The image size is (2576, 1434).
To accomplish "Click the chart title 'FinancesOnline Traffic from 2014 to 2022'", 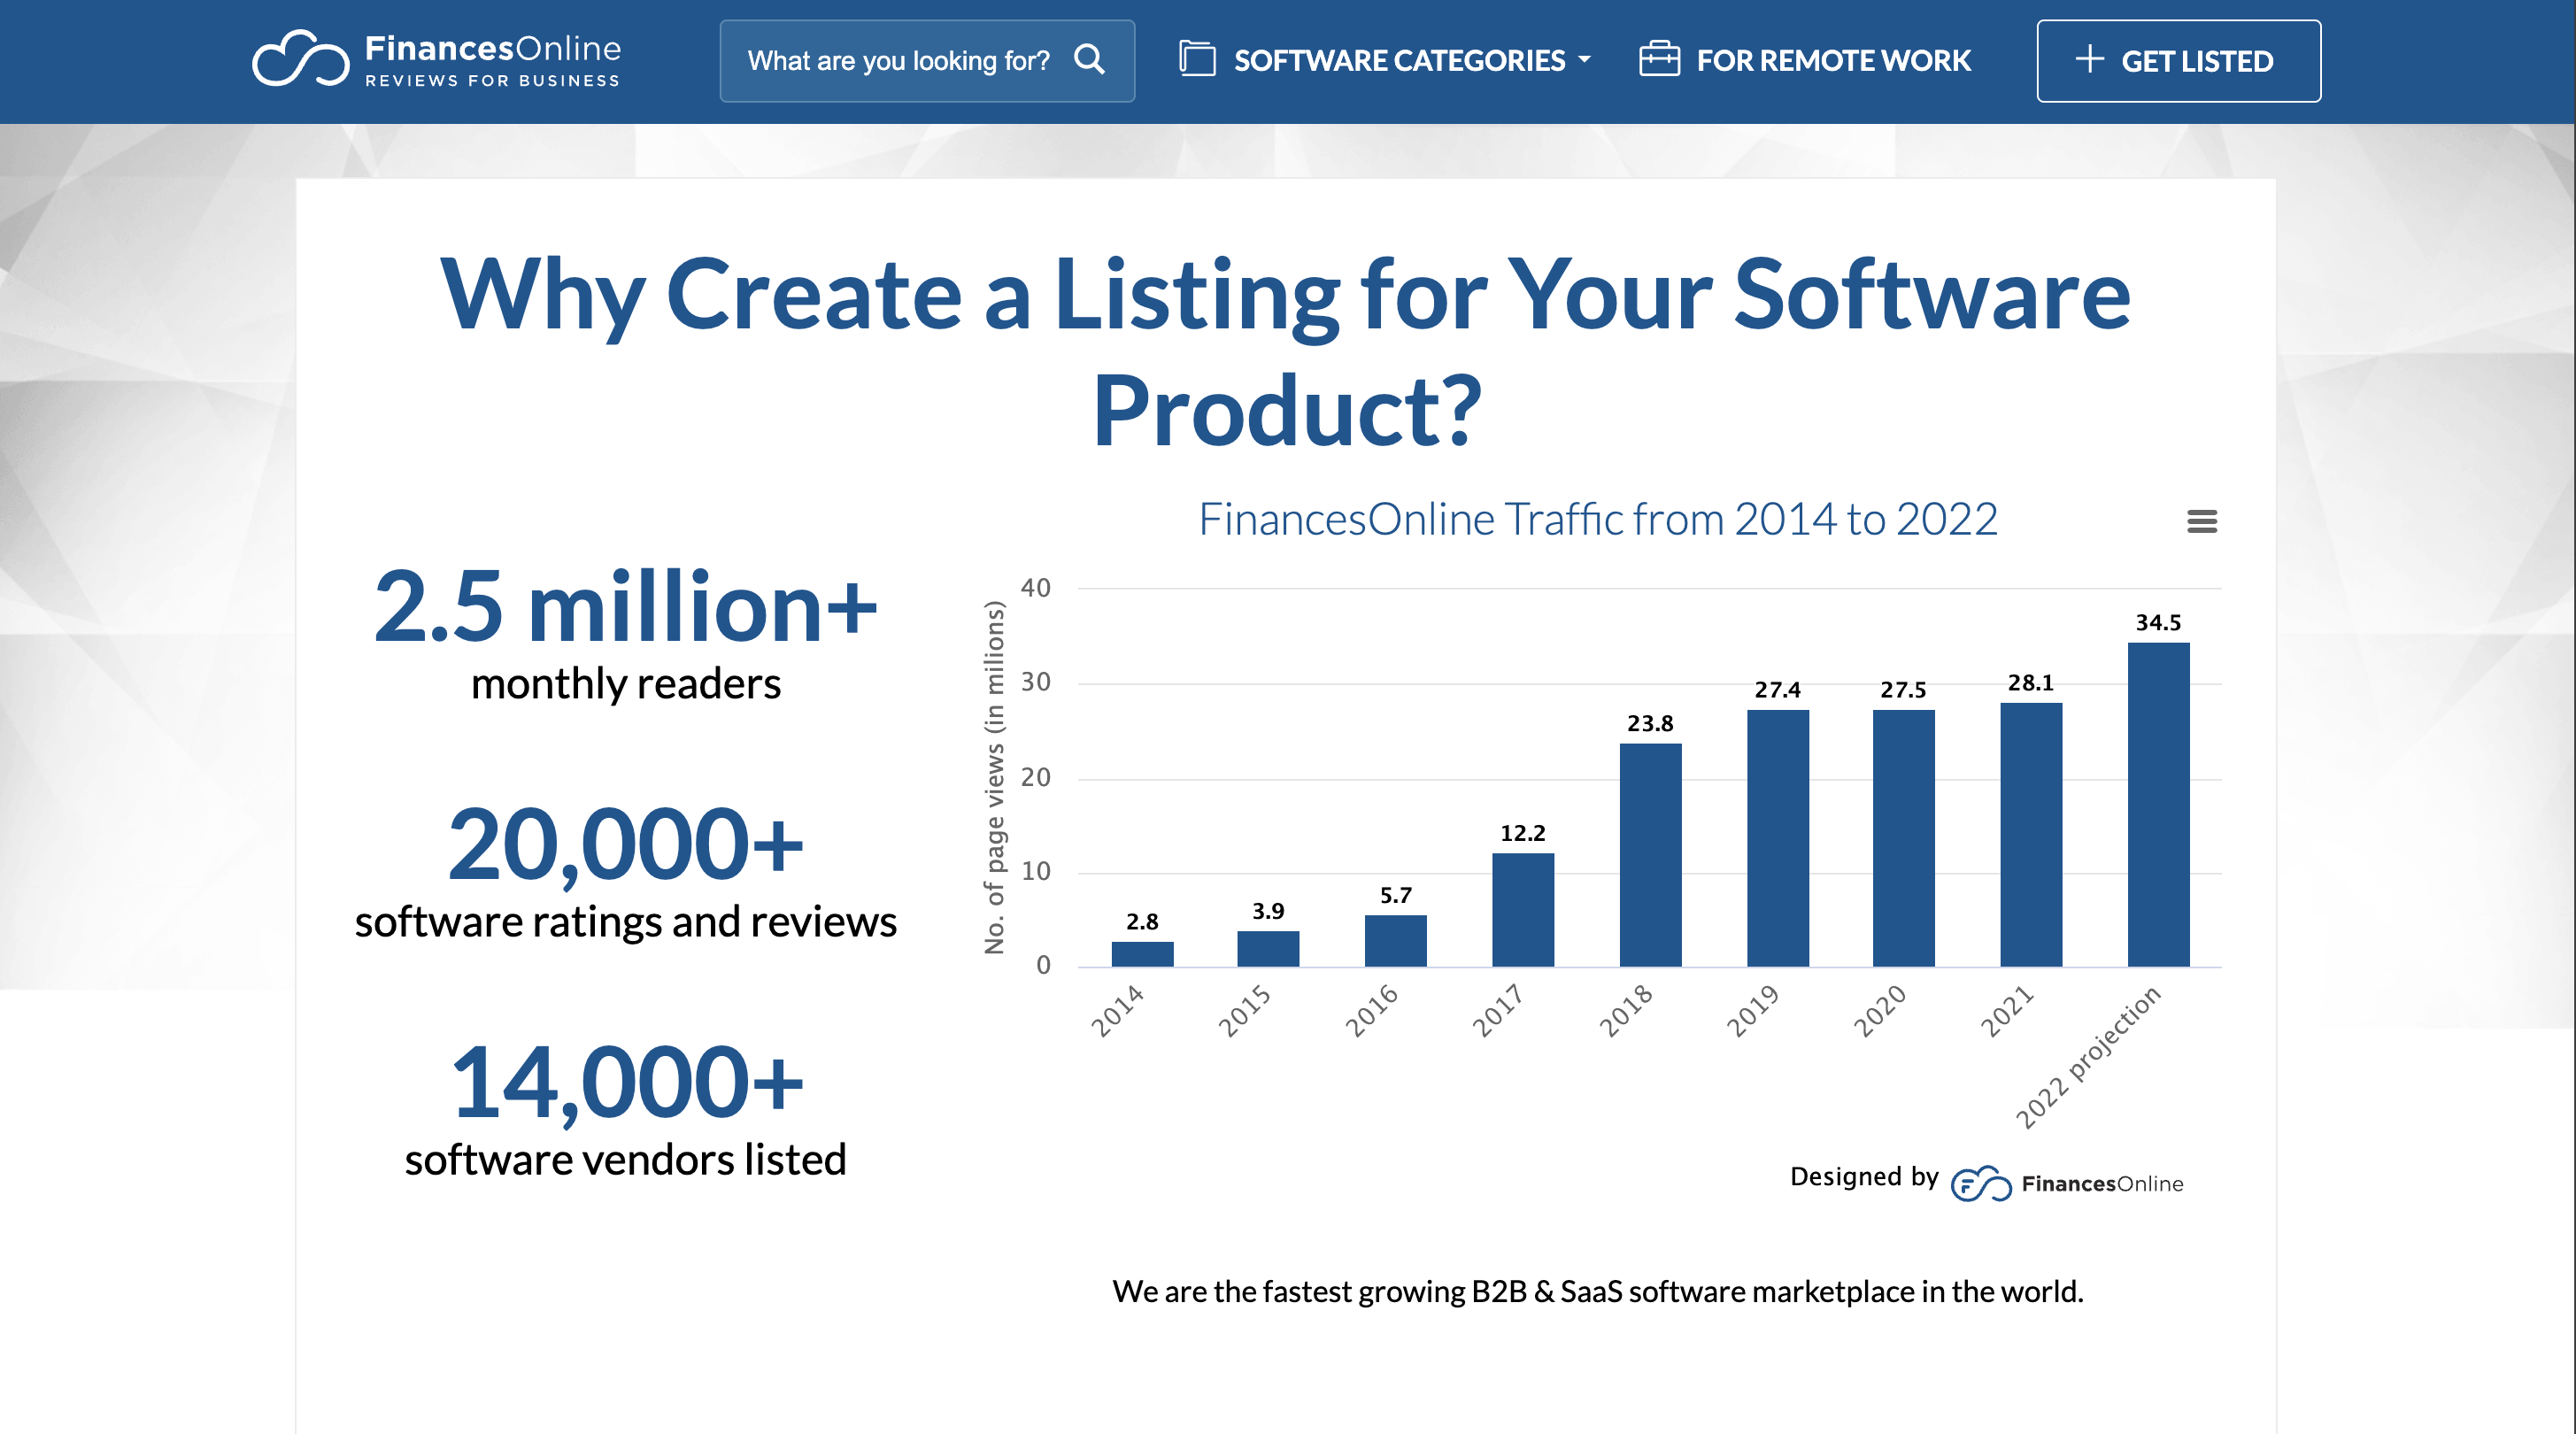I will coord(1598,519).
